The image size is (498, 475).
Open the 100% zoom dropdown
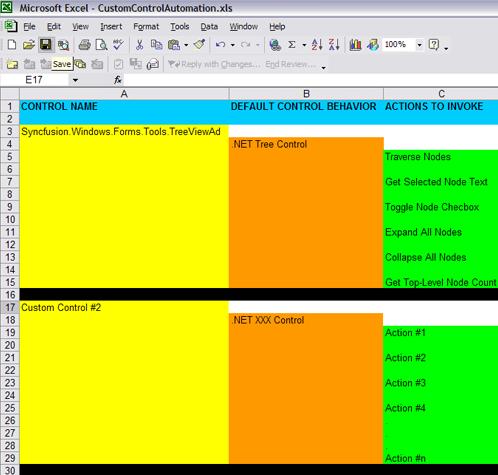(x=419, y=45)
